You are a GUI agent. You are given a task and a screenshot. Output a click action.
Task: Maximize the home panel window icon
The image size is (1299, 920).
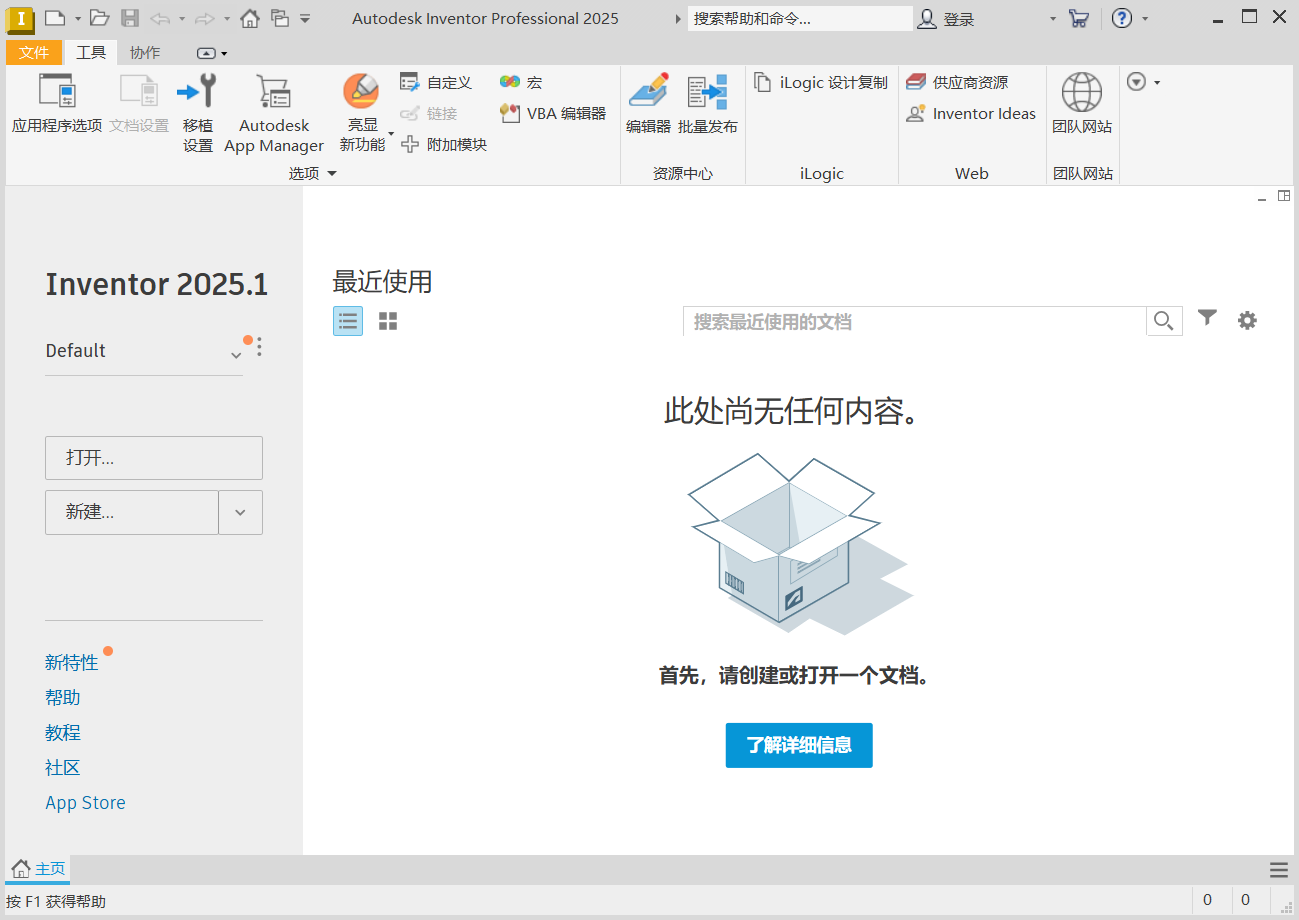tap(1284, 196)
